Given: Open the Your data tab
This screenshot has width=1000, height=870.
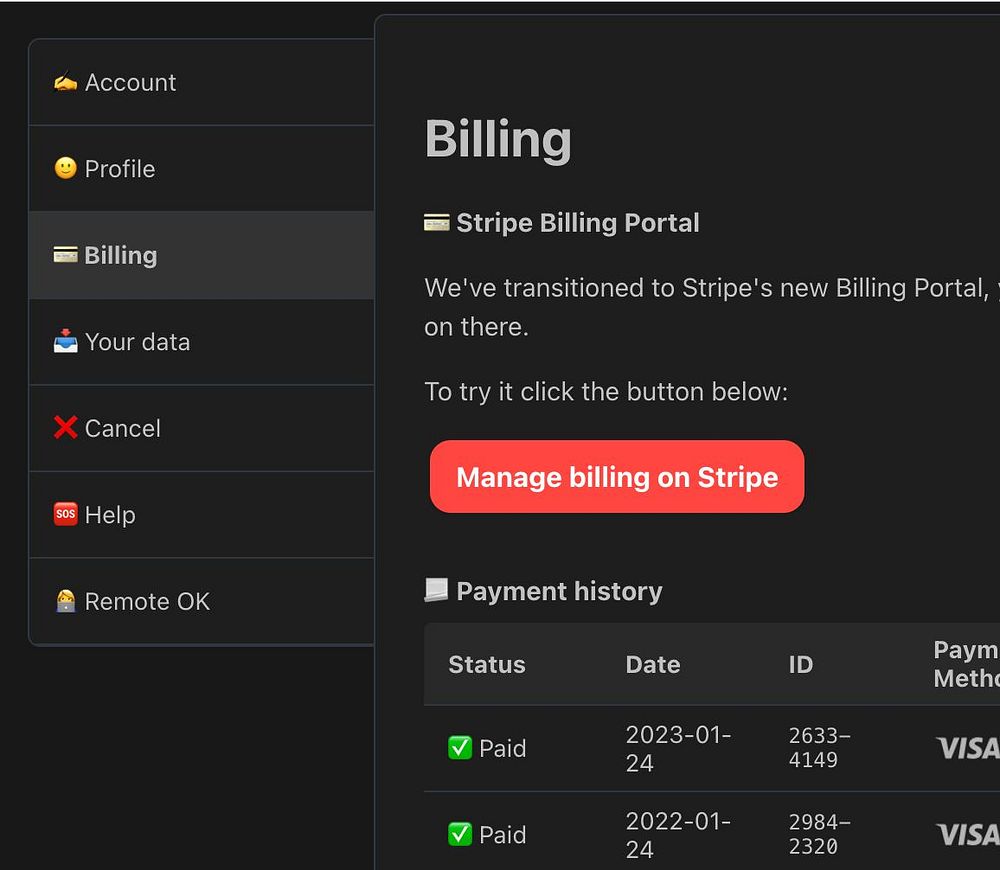Looking at the screenshot, I should coord(202,342).
